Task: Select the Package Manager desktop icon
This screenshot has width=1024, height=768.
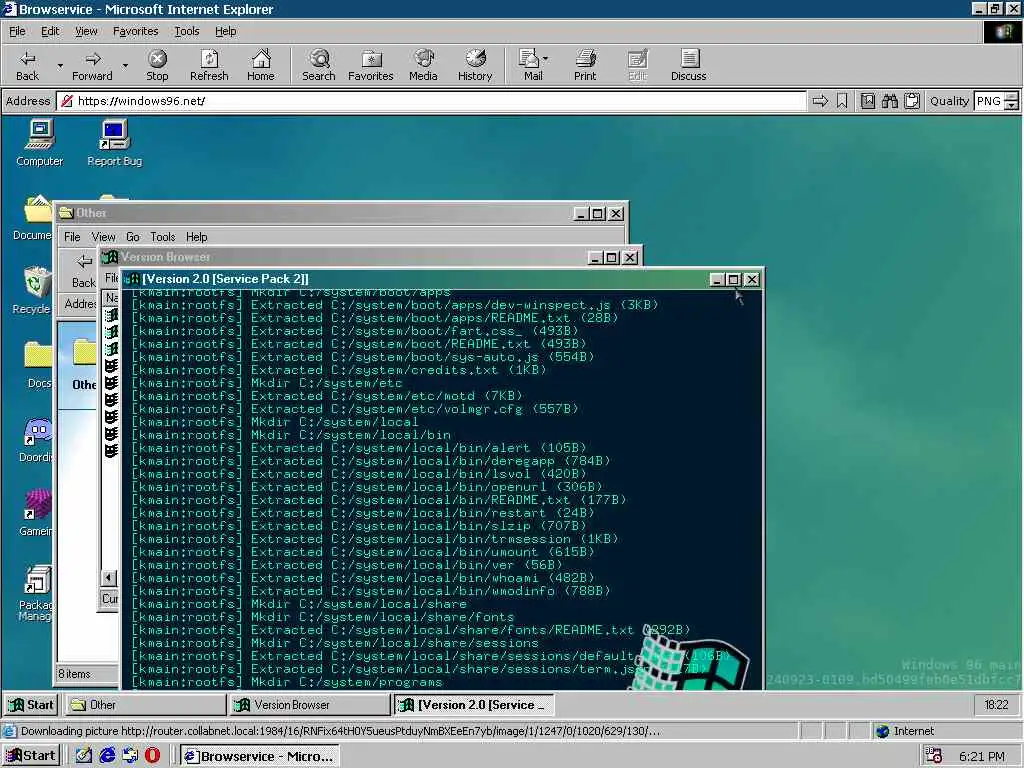Action: click(37, 593)
